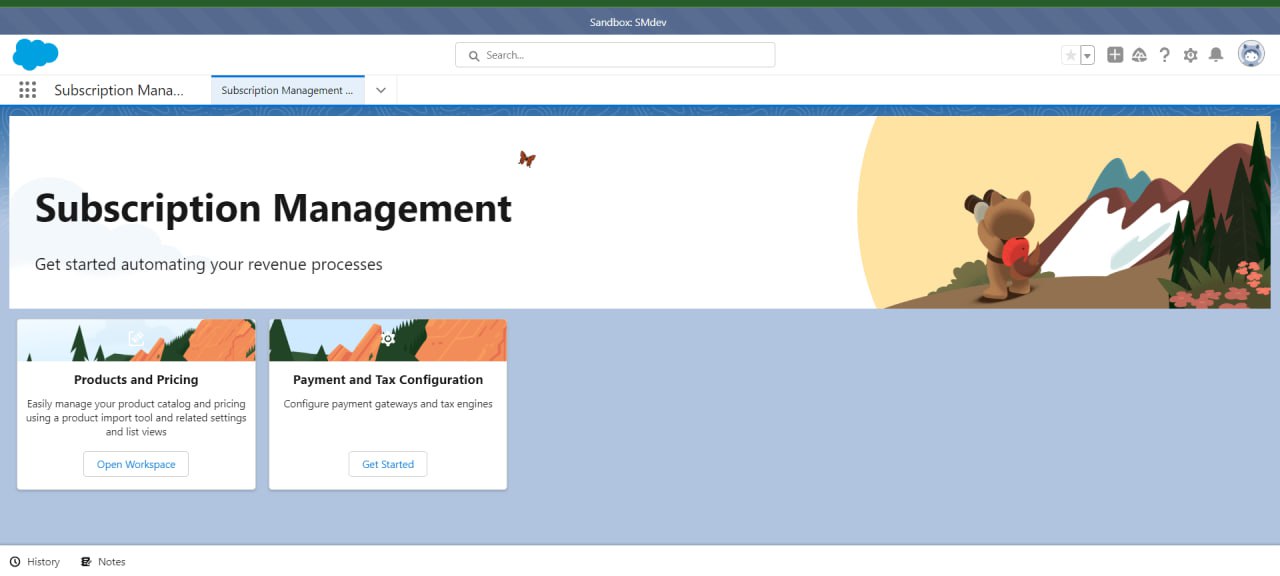Image resolution: width=1280 pixels, height=576 pixels.
Task: Open History in the utility bar
Action: [35, 561]
